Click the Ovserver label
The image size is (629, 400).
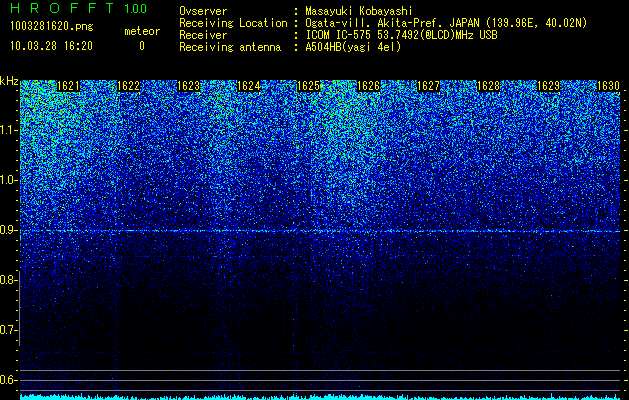[203, 11]
